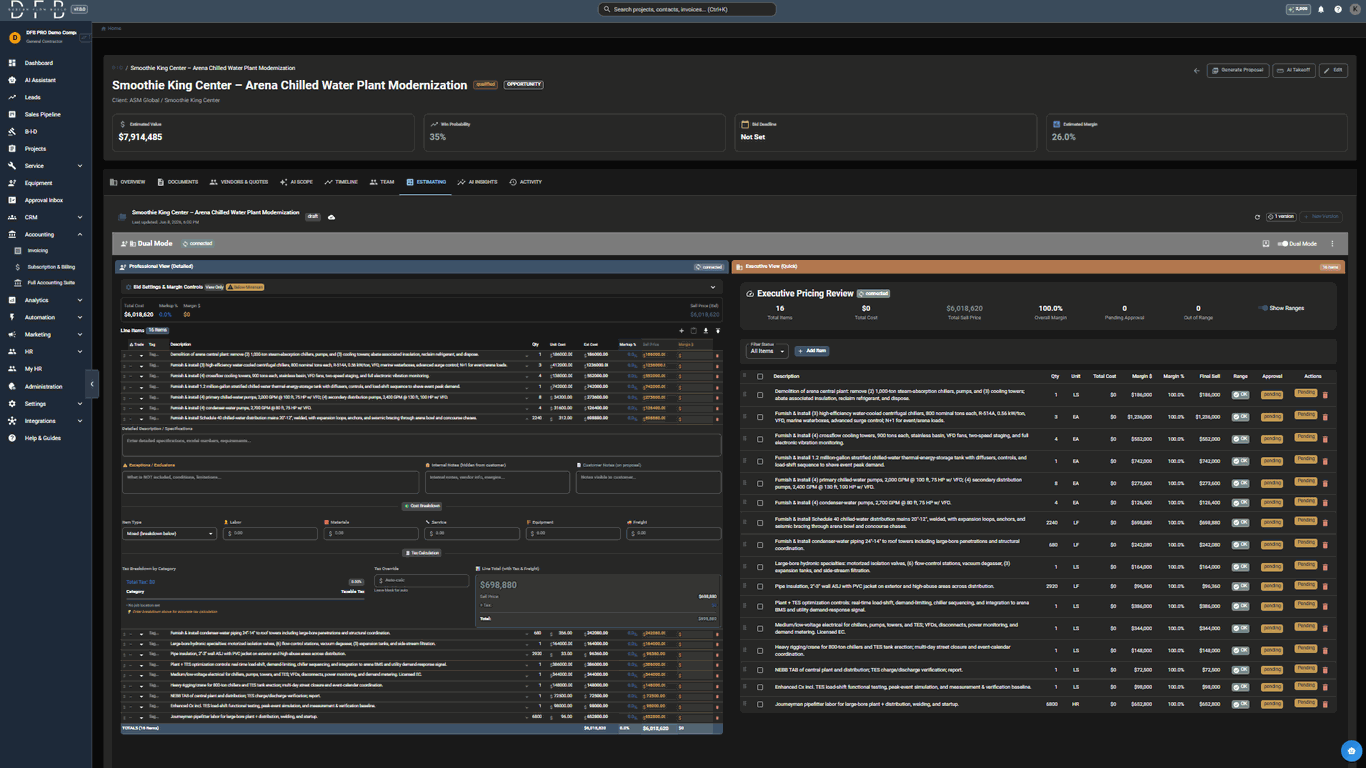
Task: Click the Cost Breakdown button
Action: click(x=421, y=506)
